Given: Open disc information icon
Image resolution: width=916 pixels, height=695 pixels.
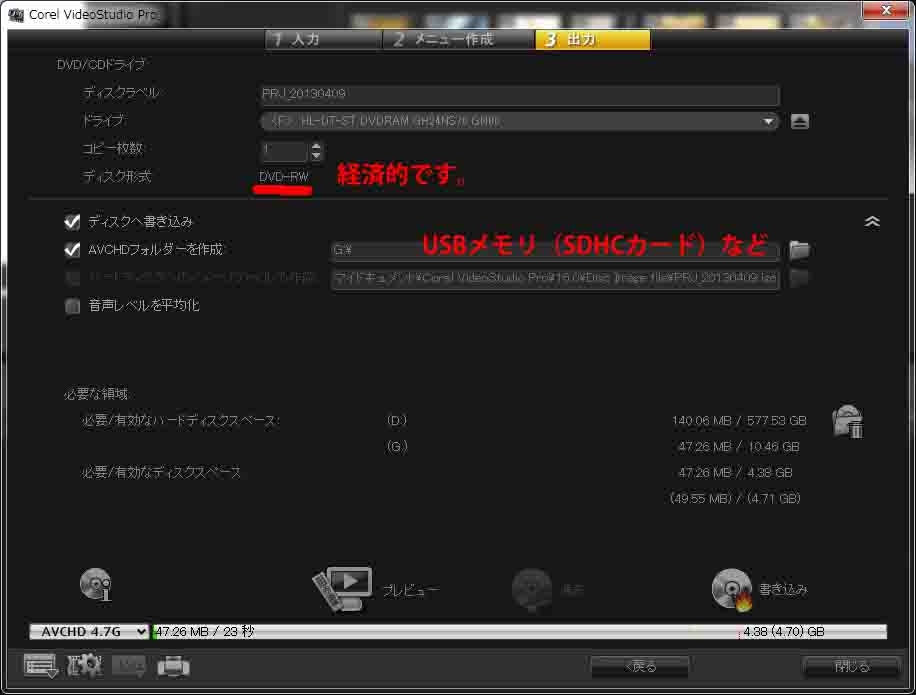Looking at the screenshot, I should [x=96, y=585].
